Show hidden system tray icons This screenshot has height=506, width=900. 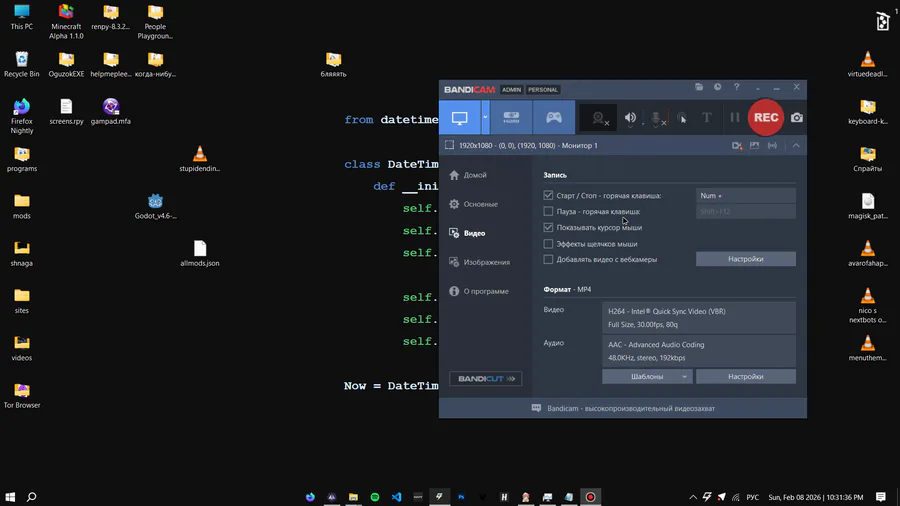point(693,497)
